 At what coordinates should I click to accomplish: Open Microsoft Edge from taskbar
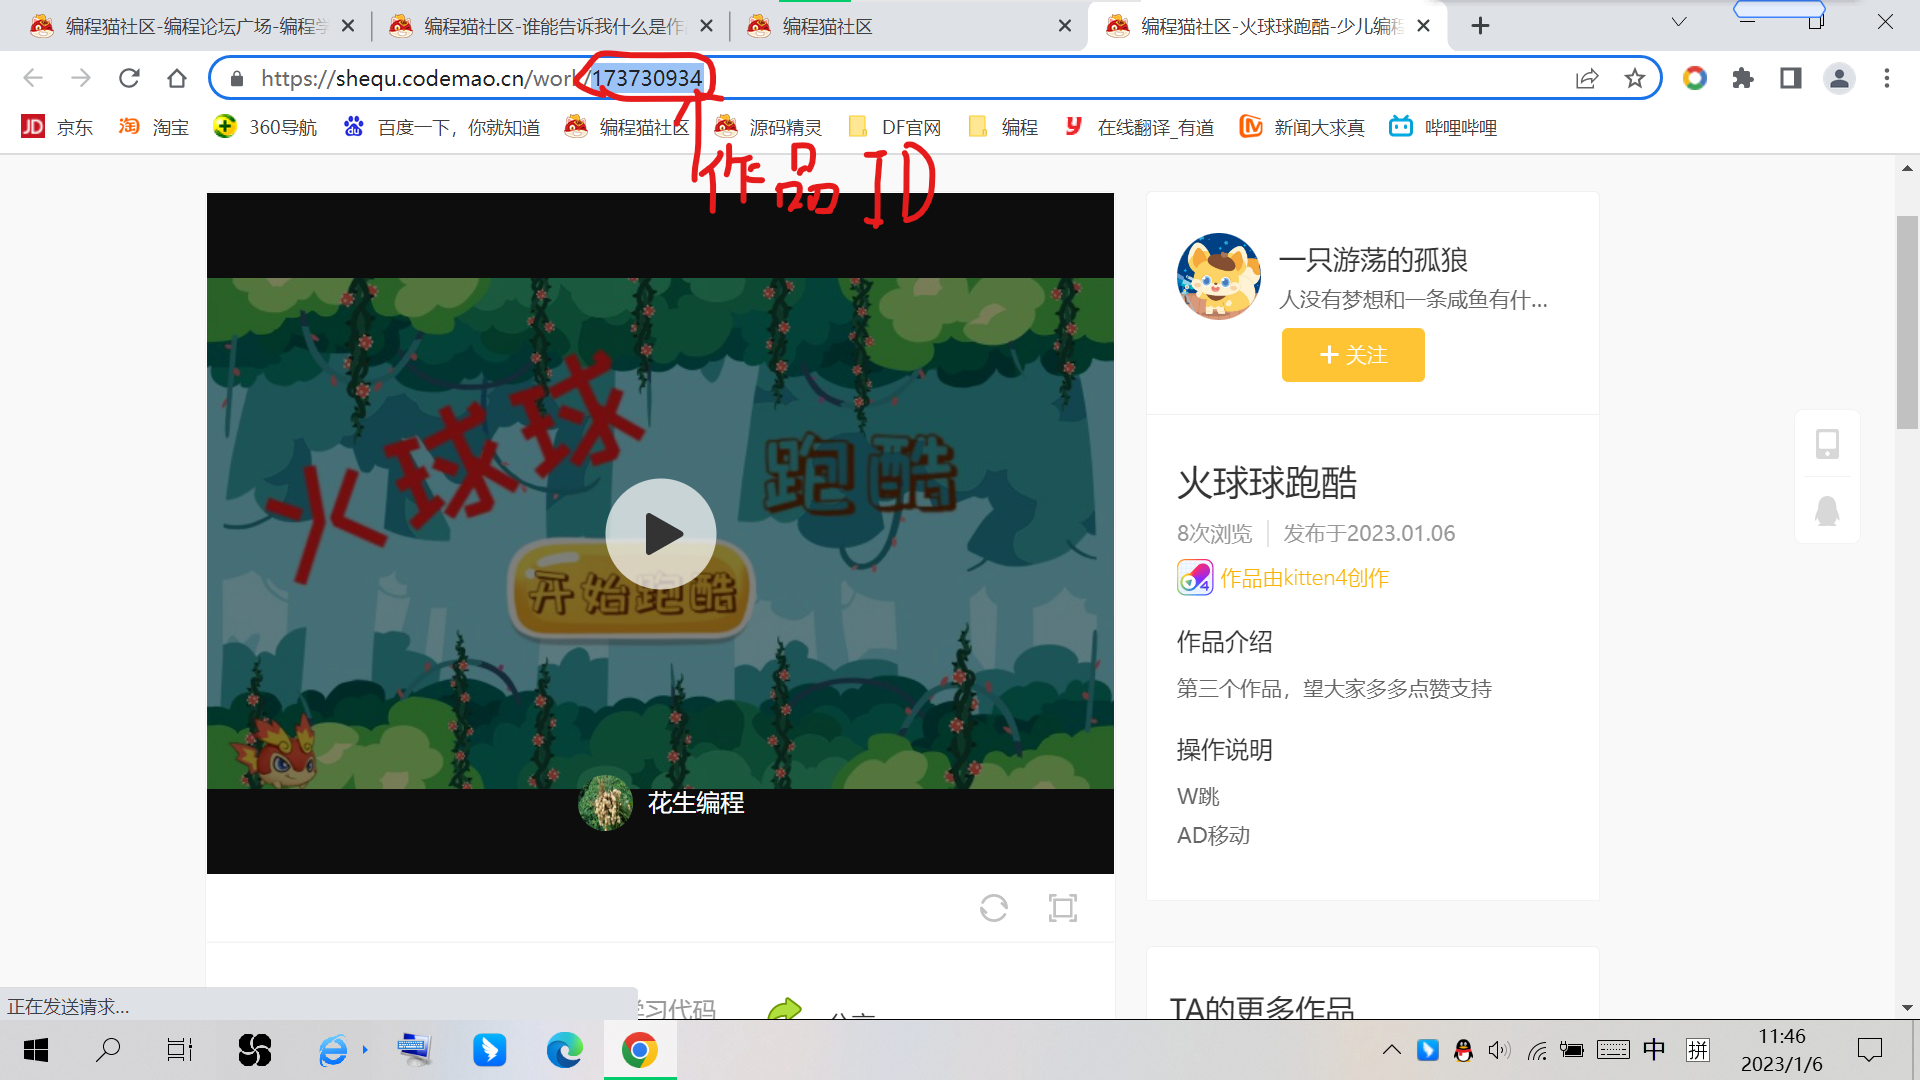[564, 1050]
